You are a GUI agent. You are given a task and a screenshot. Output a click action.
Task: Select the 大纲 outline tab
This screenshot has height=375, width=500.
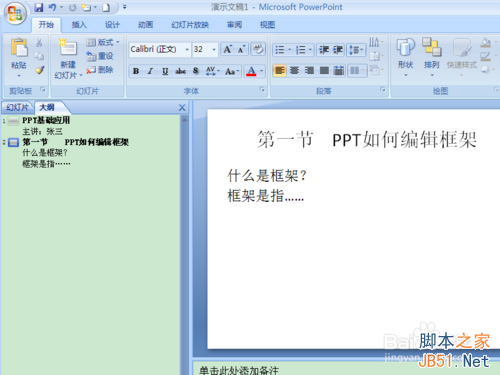pyautogui.click(x=47, y=107)
